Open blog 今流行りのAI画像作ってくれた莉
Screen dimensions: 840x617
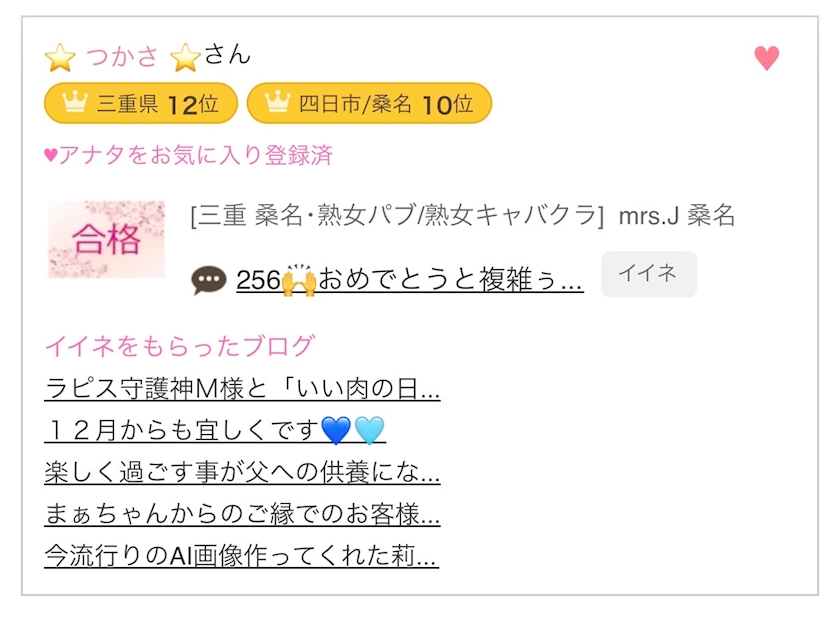(x=241, y=556)
